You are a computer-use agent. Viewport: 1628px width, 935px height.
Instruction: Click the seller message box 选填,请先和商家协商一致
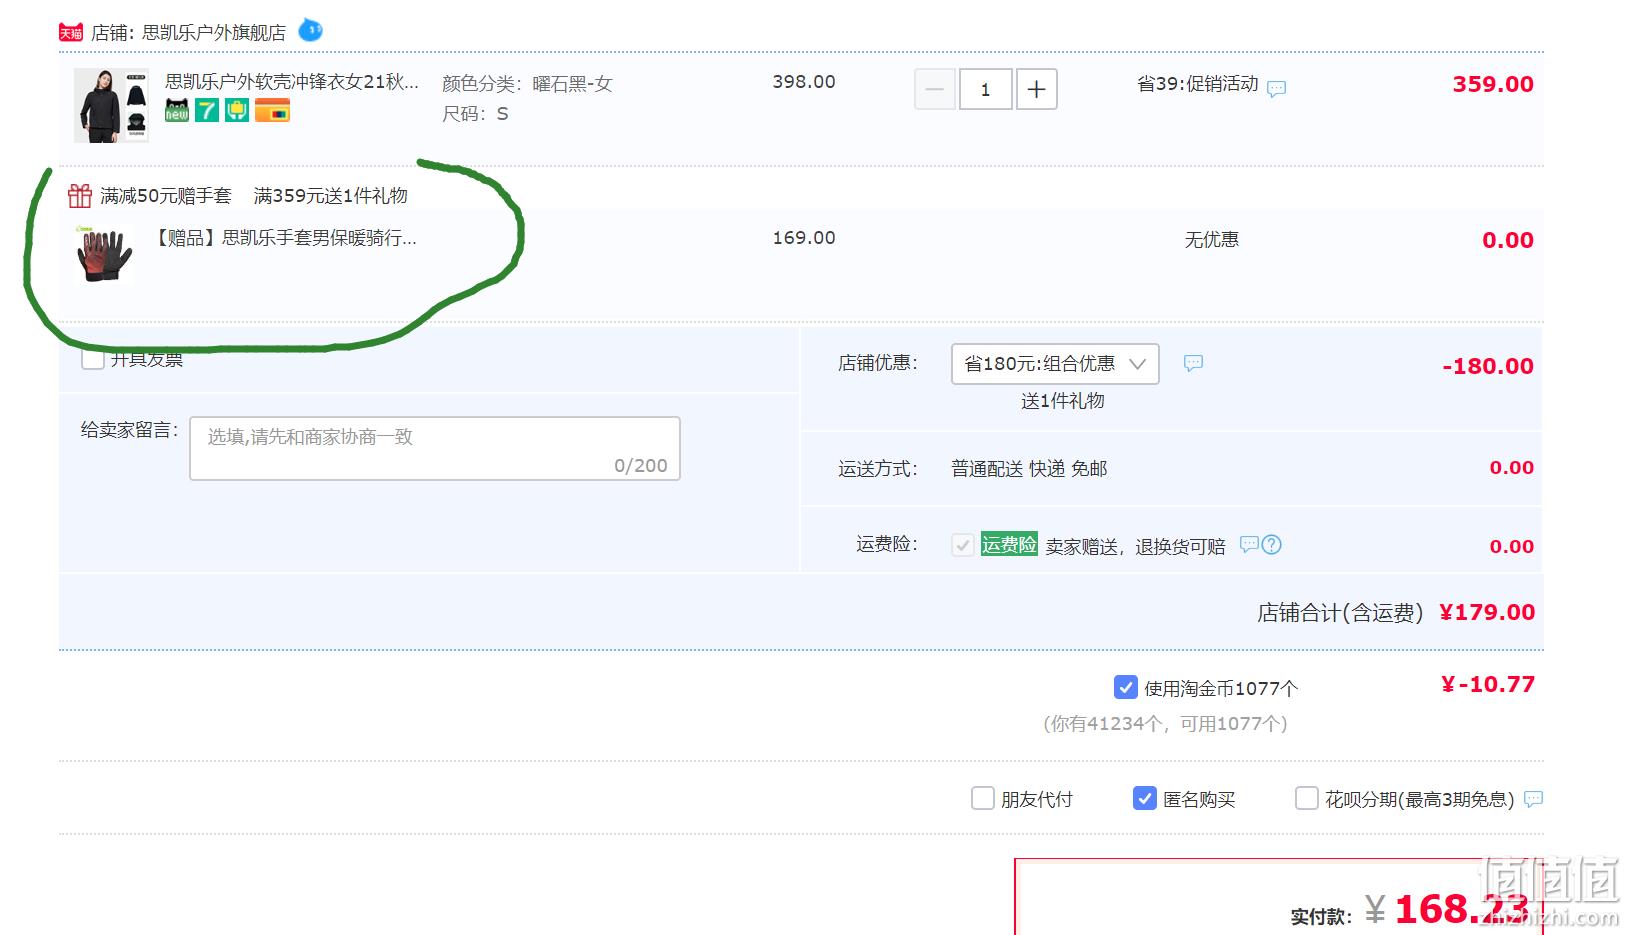pos(435,448)
